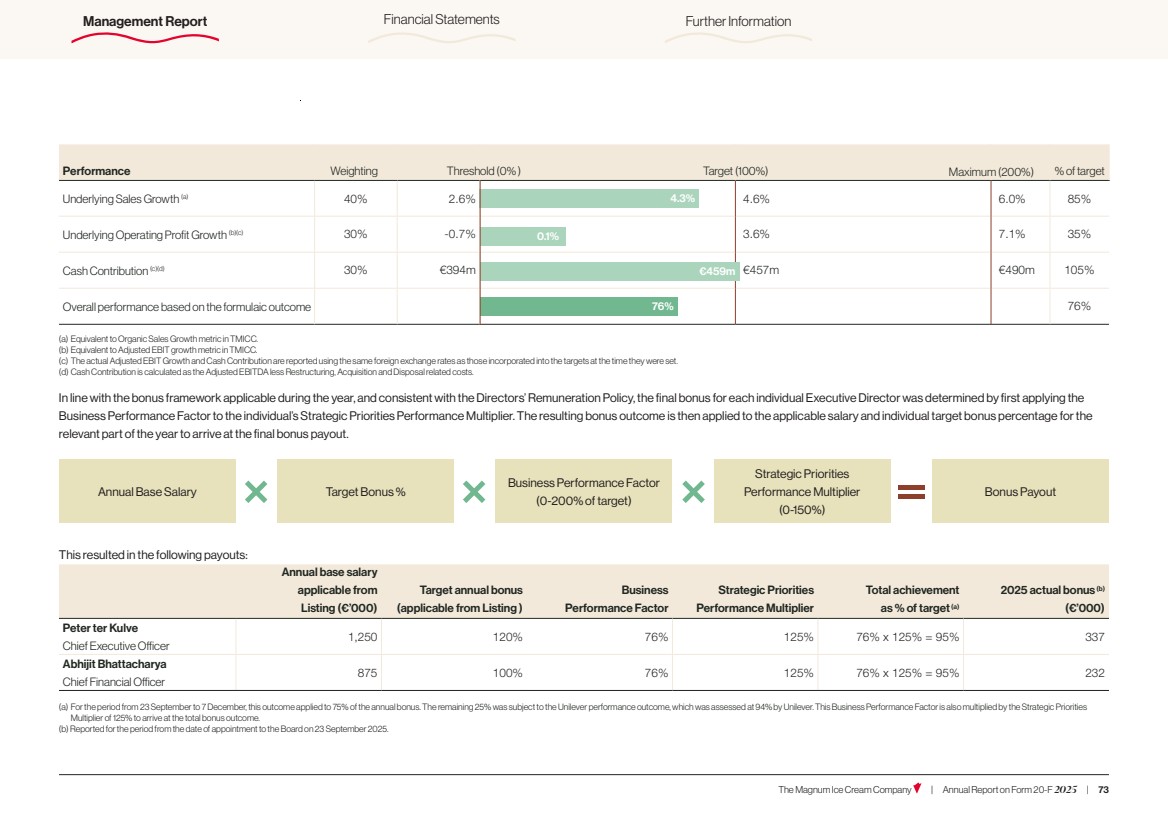Click the 35% of target value
1168x825 pixels.
tap(1079, 234)
